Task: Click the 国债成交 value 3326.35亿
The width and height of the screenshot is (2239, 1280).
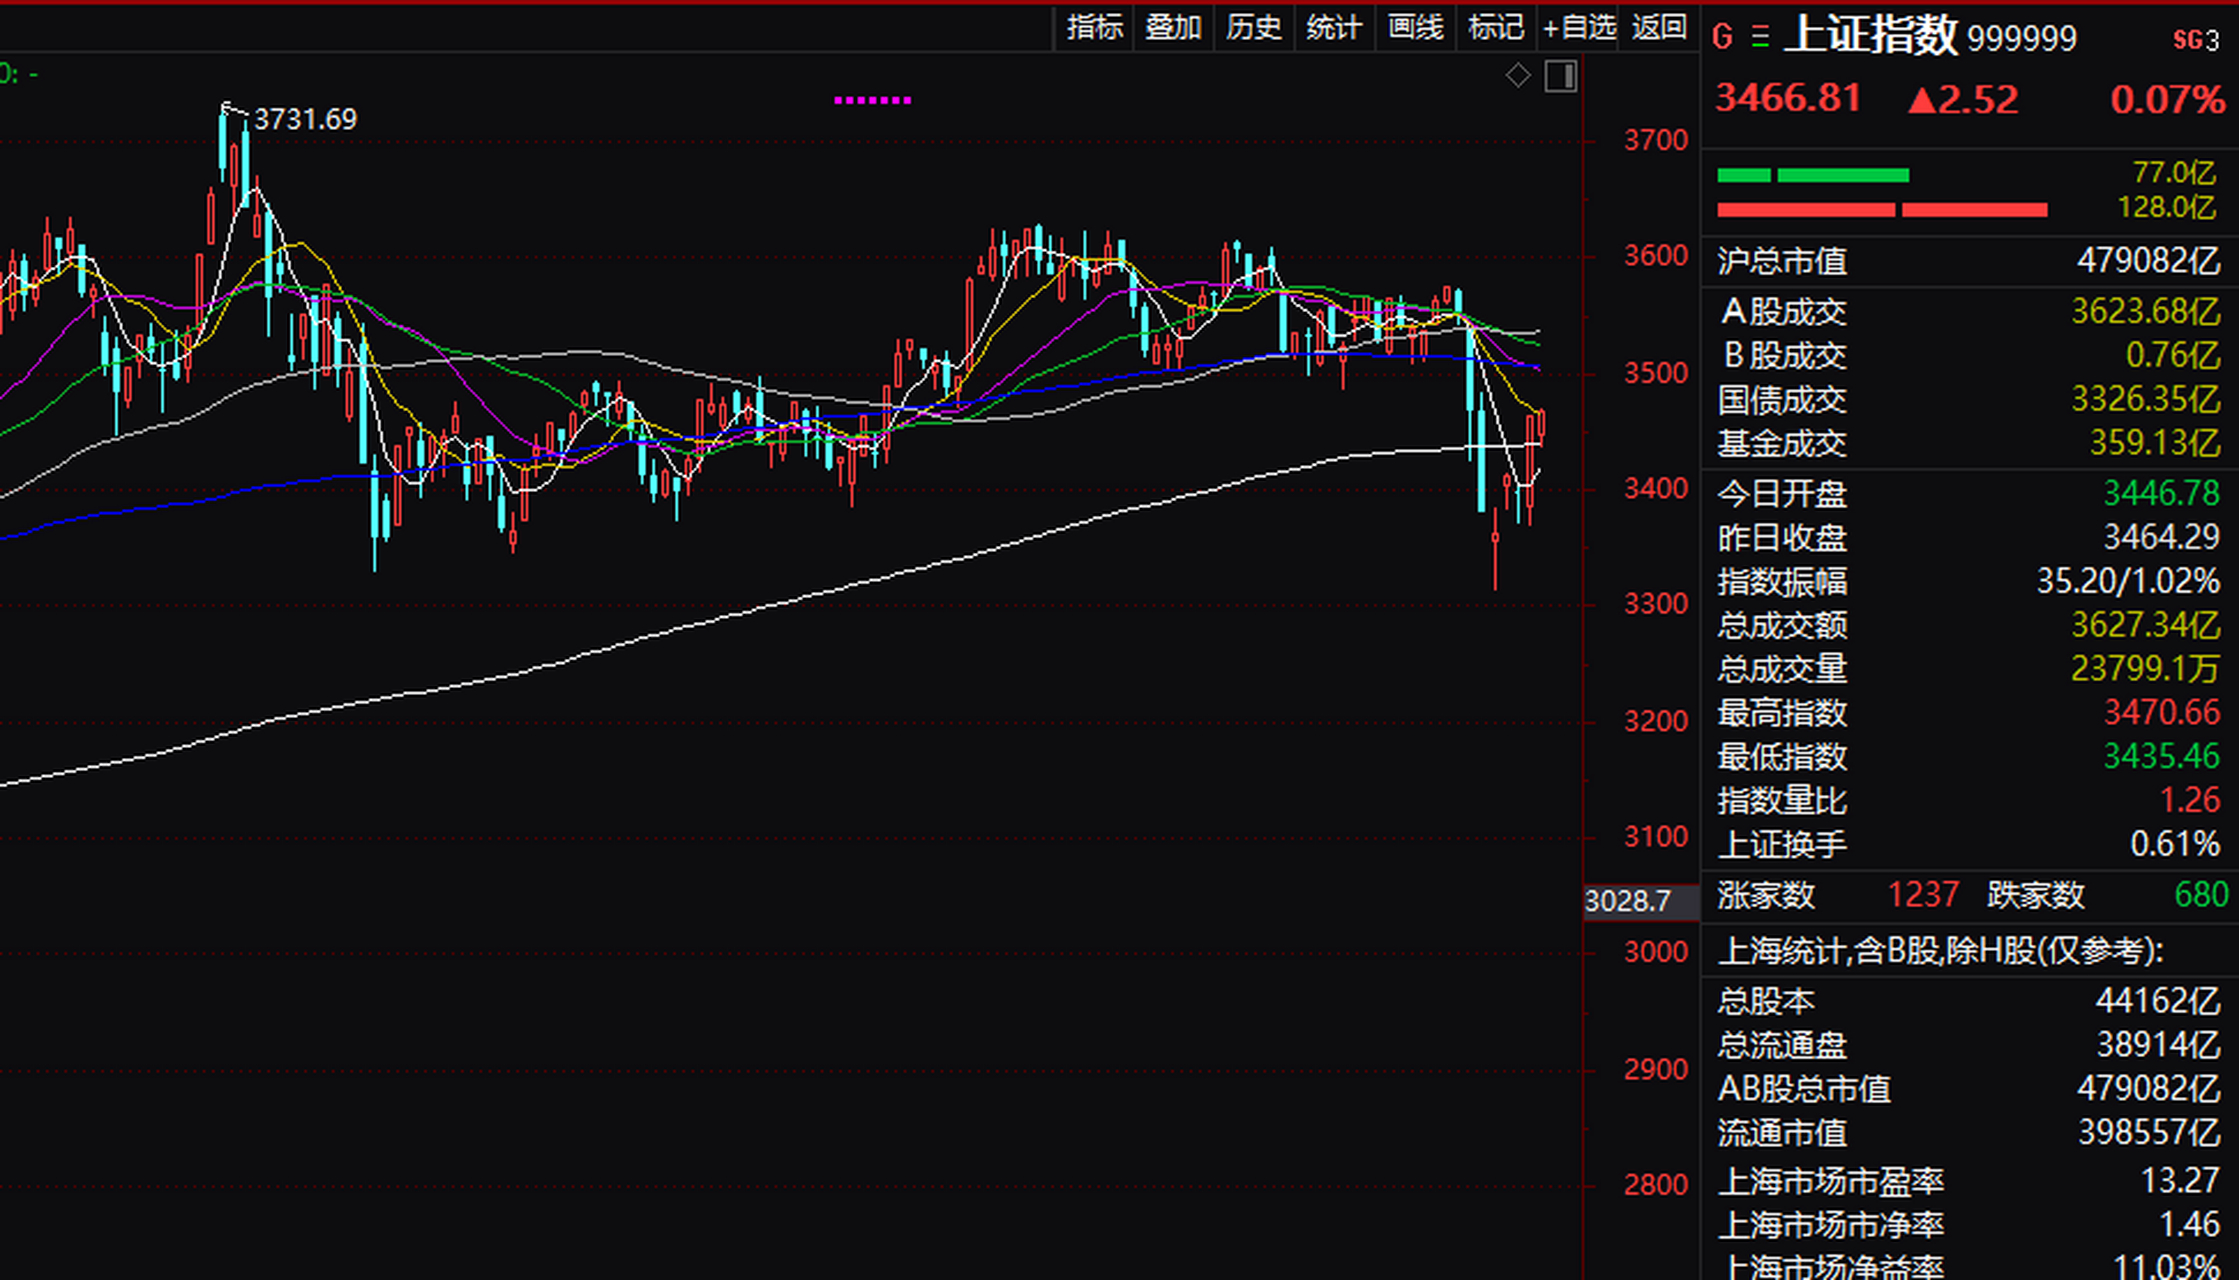Action: [x=2145, y=399]
